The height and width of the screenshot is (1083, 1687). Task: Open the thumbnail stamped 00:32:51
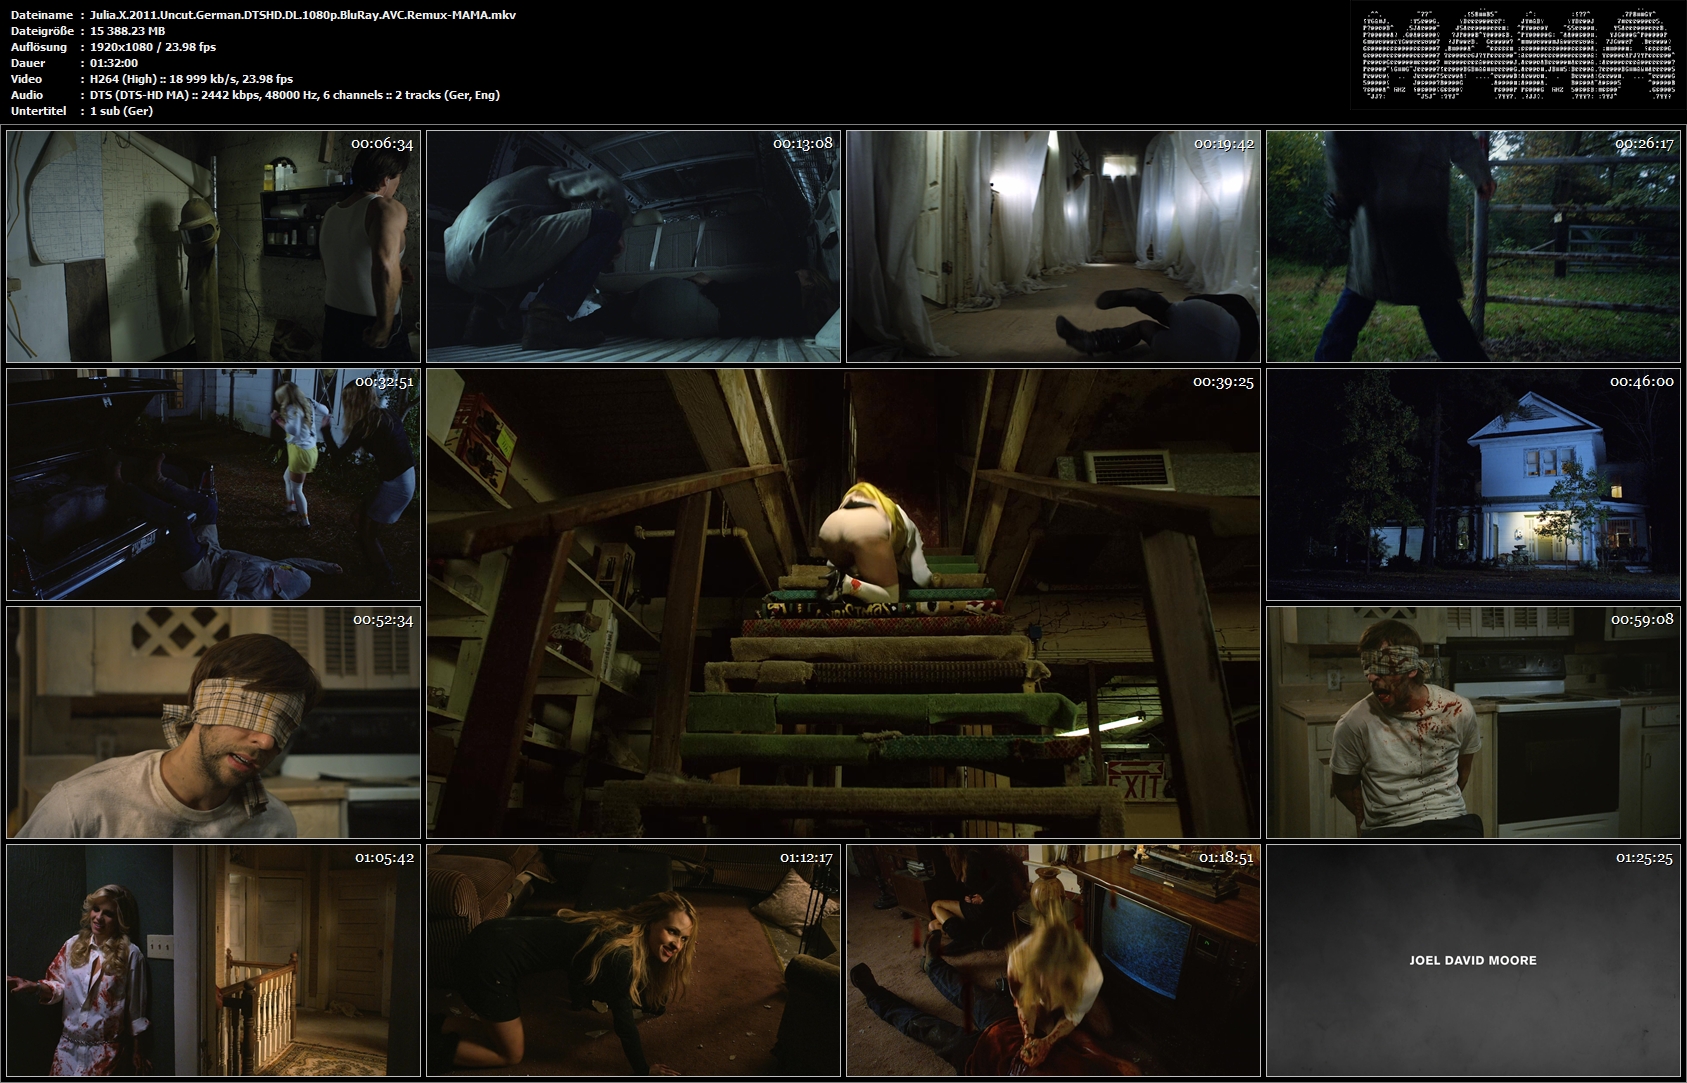click(213, 484)
